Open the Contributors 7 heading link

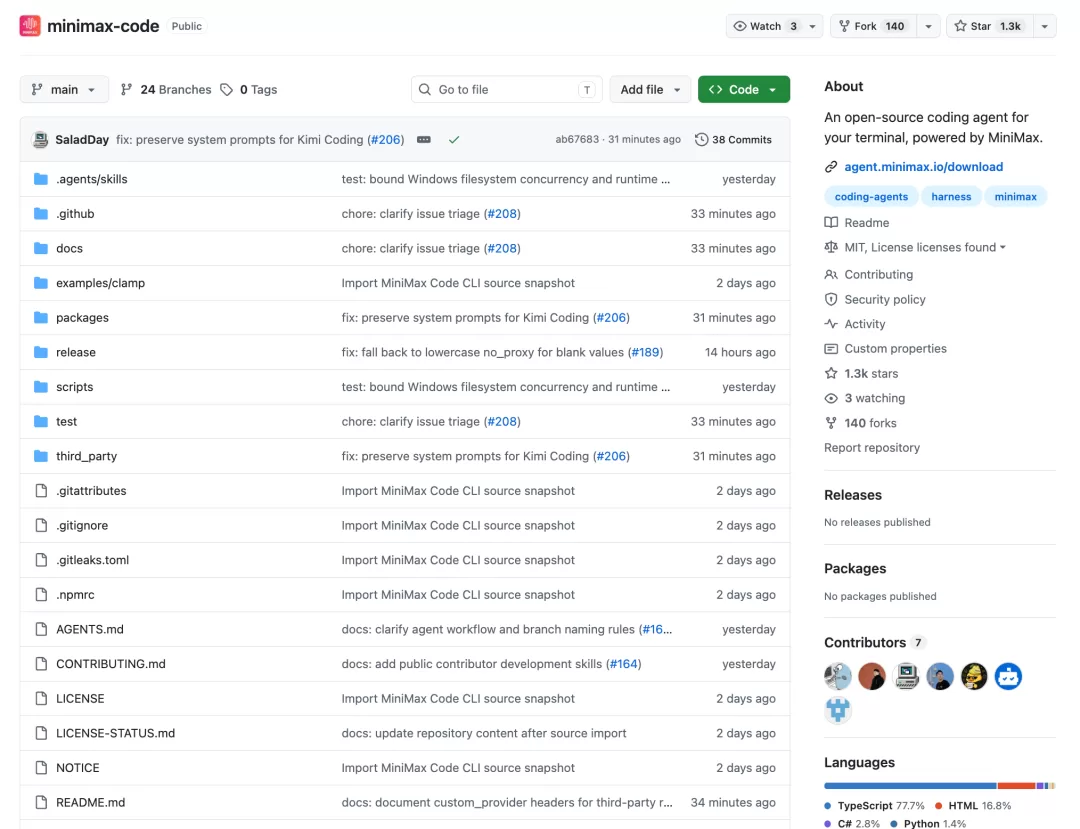click(x=873, y=642)
